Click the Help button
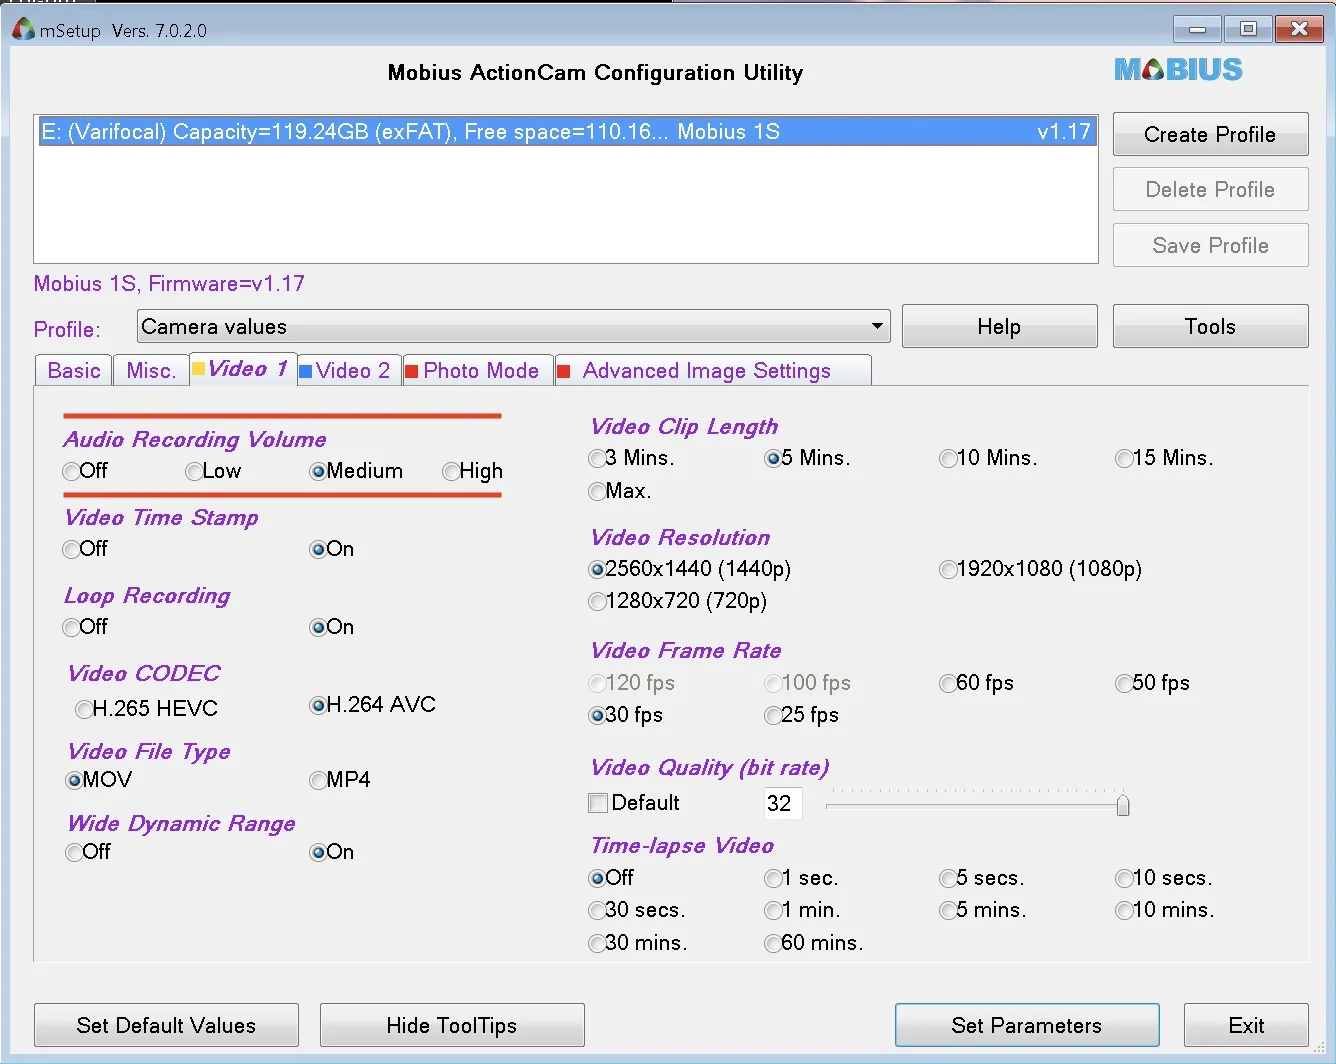The height and width of the screenshot is (1064, 1336). click(999, 327)
